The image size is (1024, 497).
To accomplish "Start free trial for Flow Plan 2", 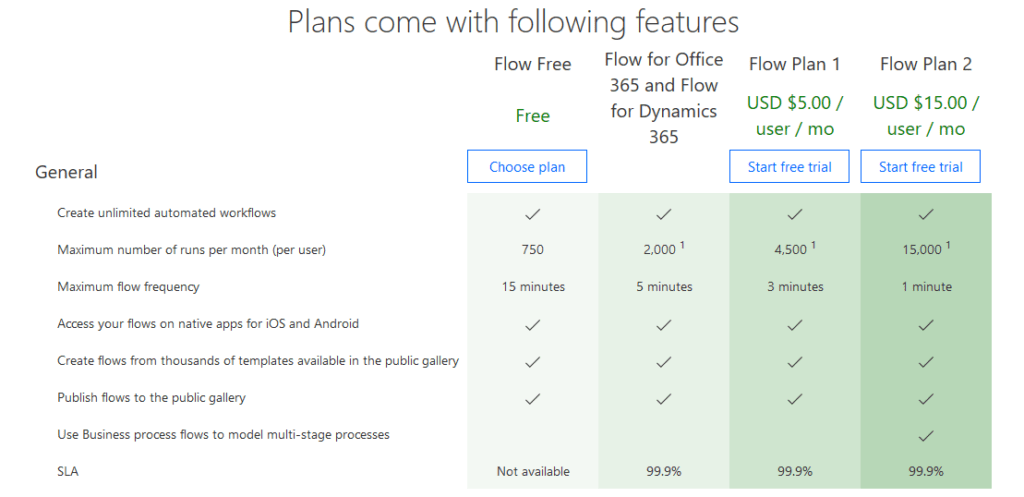I will point(920,167).
